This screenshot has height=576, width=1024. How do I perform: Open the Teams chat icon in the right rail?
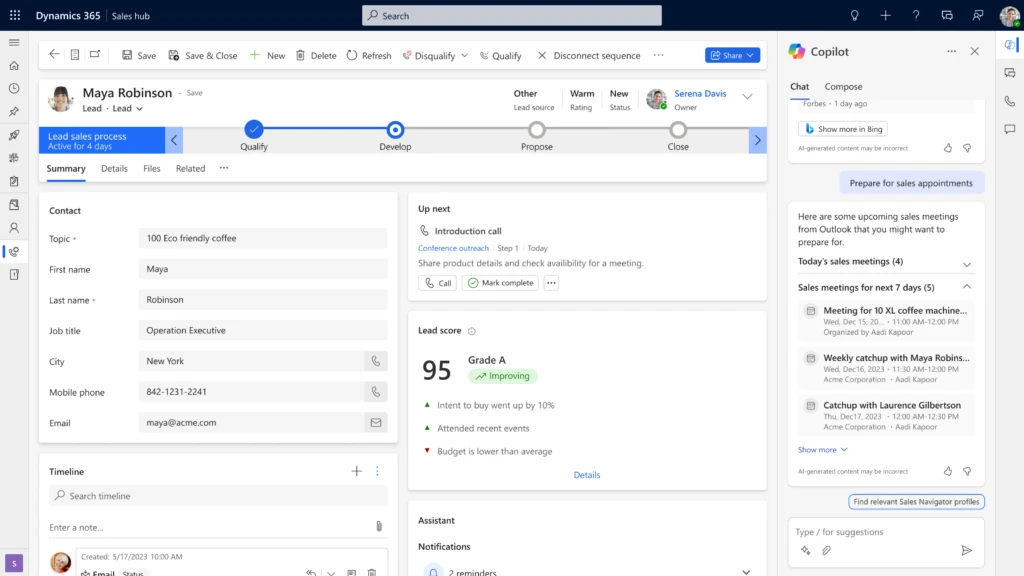[x=1008, y=72]
